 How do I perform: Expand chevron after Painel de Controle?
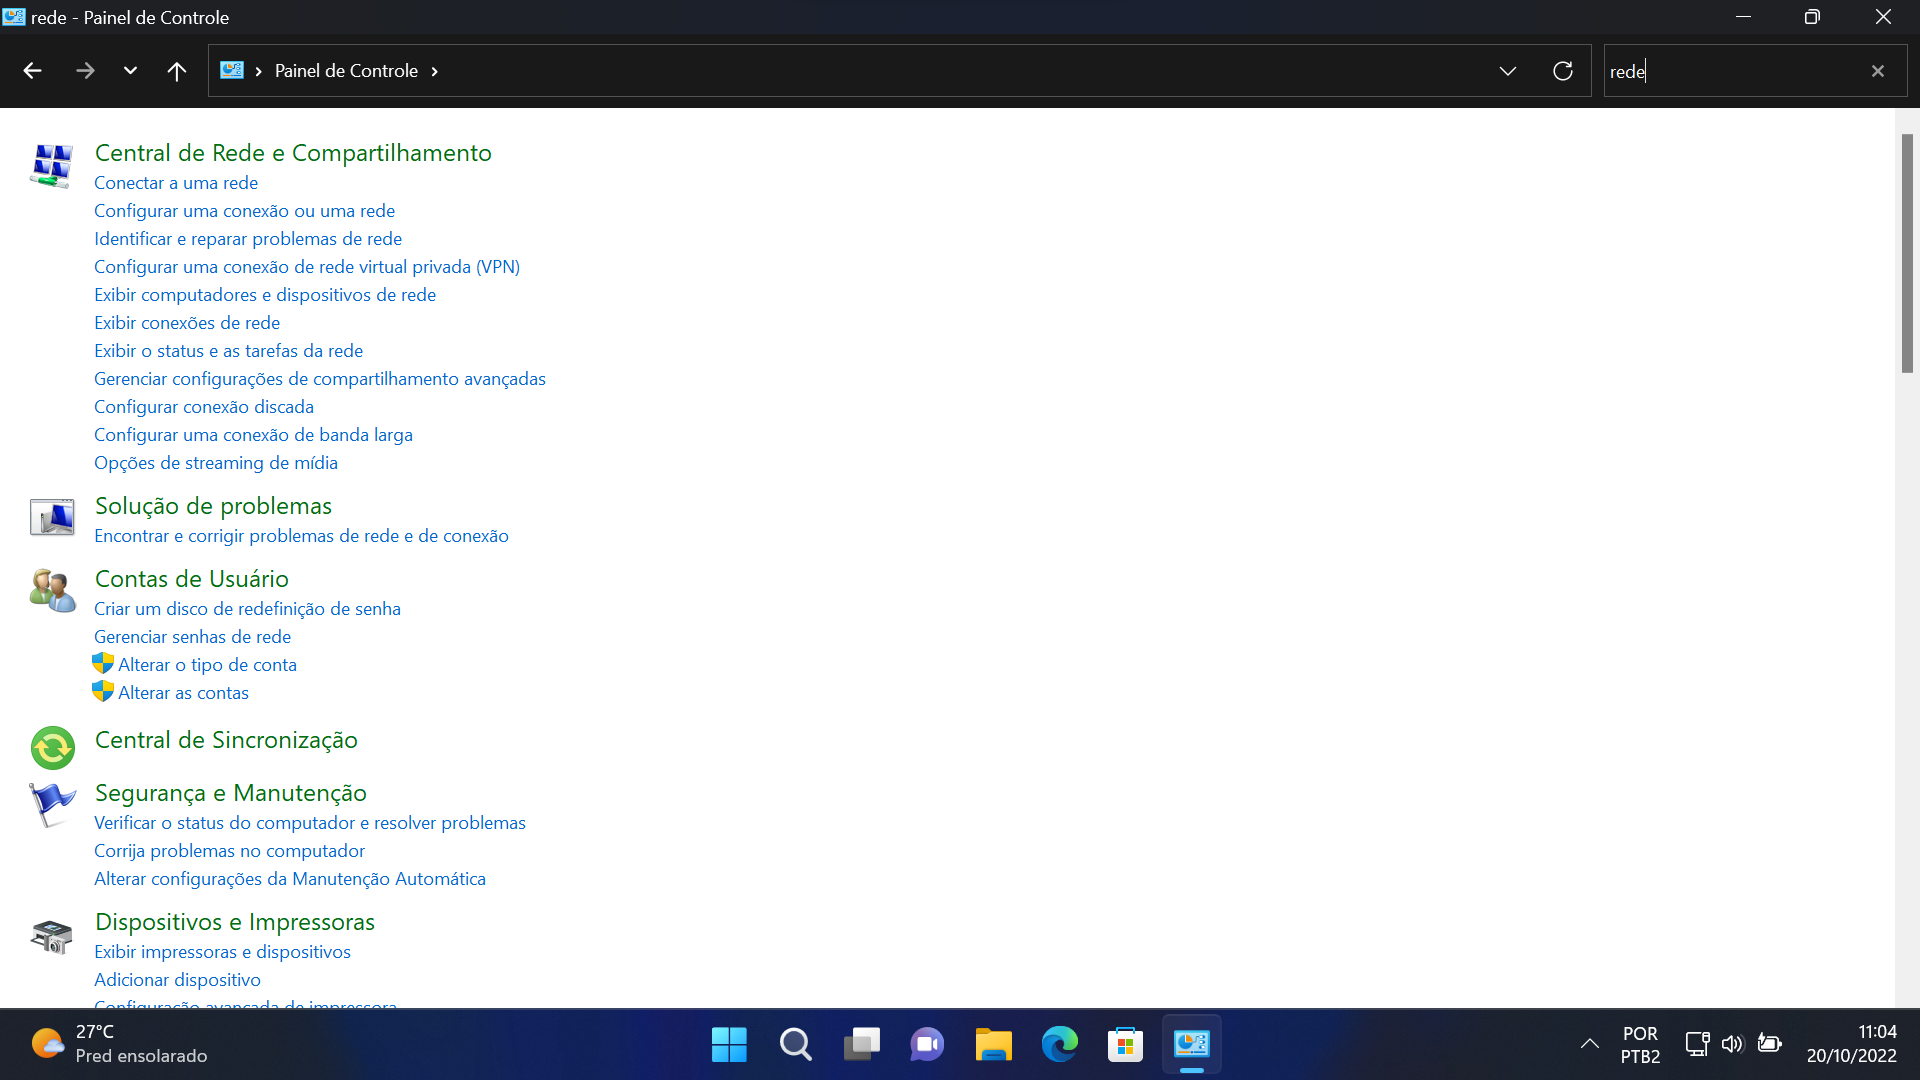[435, 71]
